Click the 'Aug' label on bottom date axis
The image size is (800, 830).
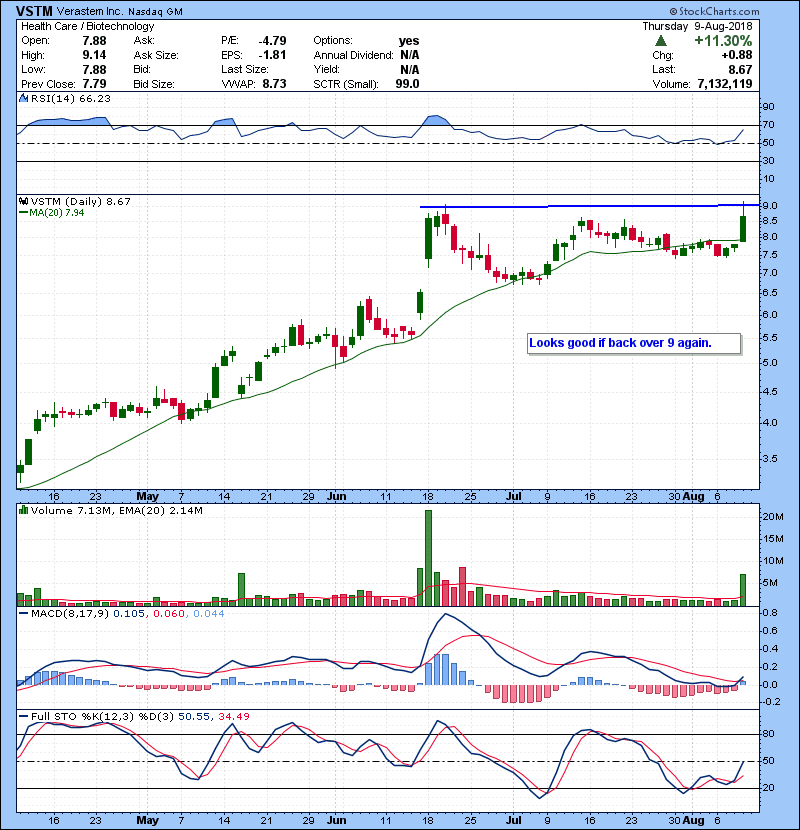point(693,820)
